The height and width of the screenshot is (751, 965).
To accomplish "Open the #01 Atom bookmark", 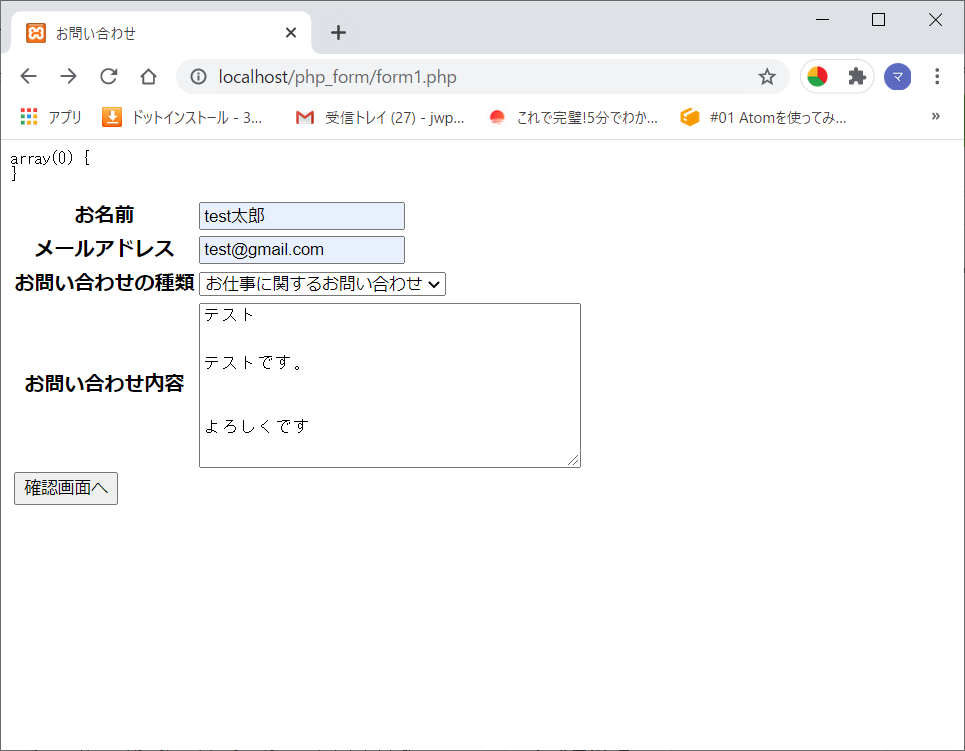I will pyautogui.click(x=764, y=117).
